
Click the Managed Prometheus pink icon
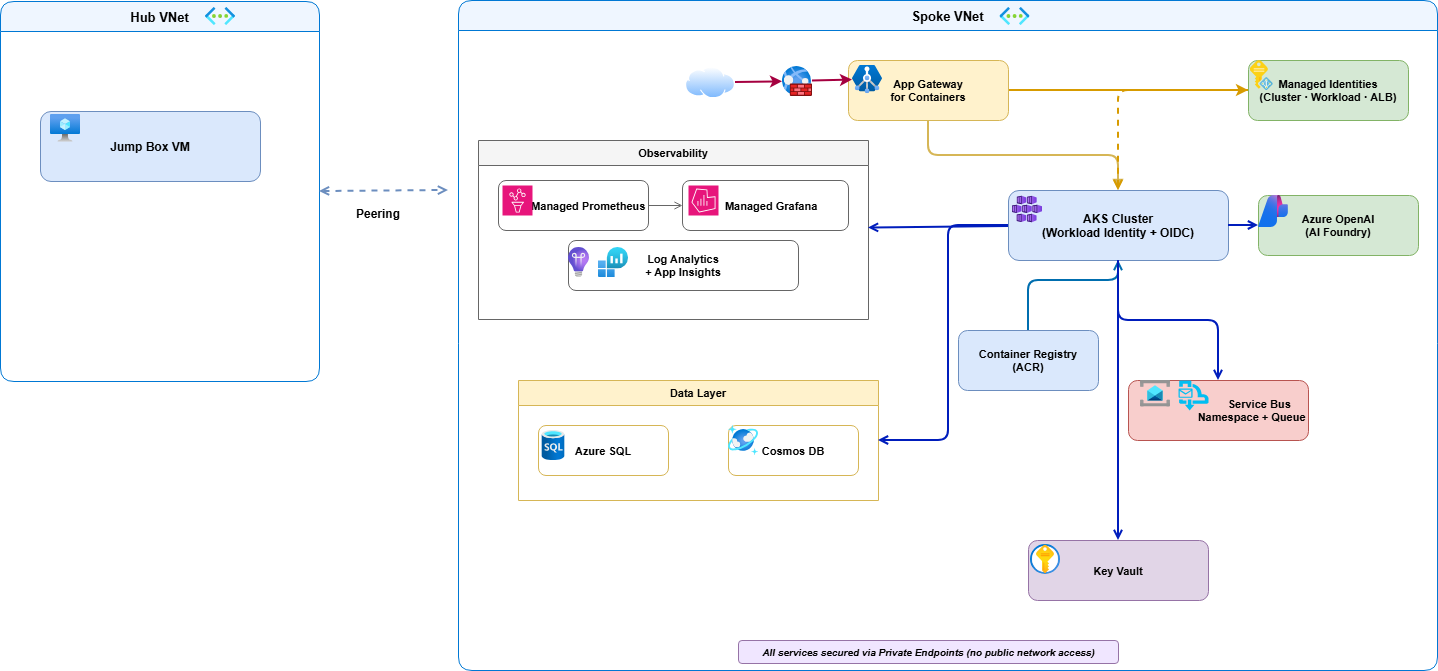pyautogui.click(x=517, y=200)
